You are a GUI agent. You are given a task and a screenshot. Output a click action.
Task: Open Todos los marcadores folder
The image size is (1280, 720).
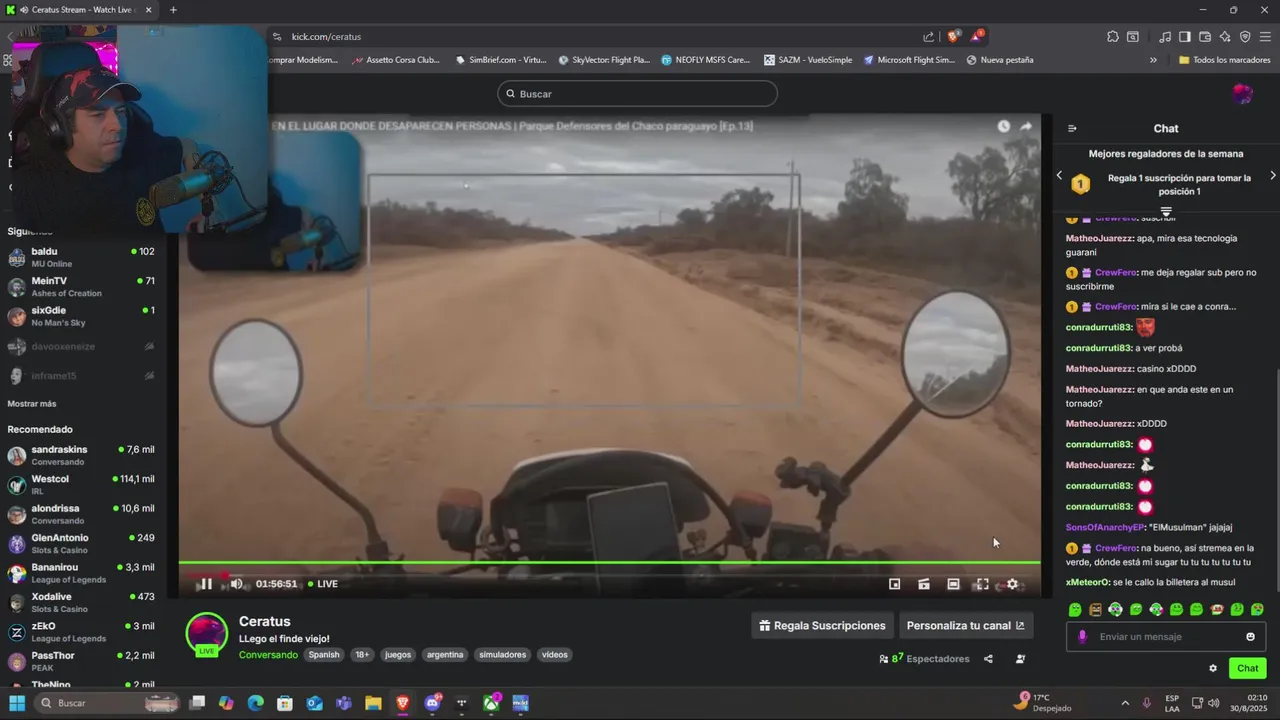coord(1224,60)
